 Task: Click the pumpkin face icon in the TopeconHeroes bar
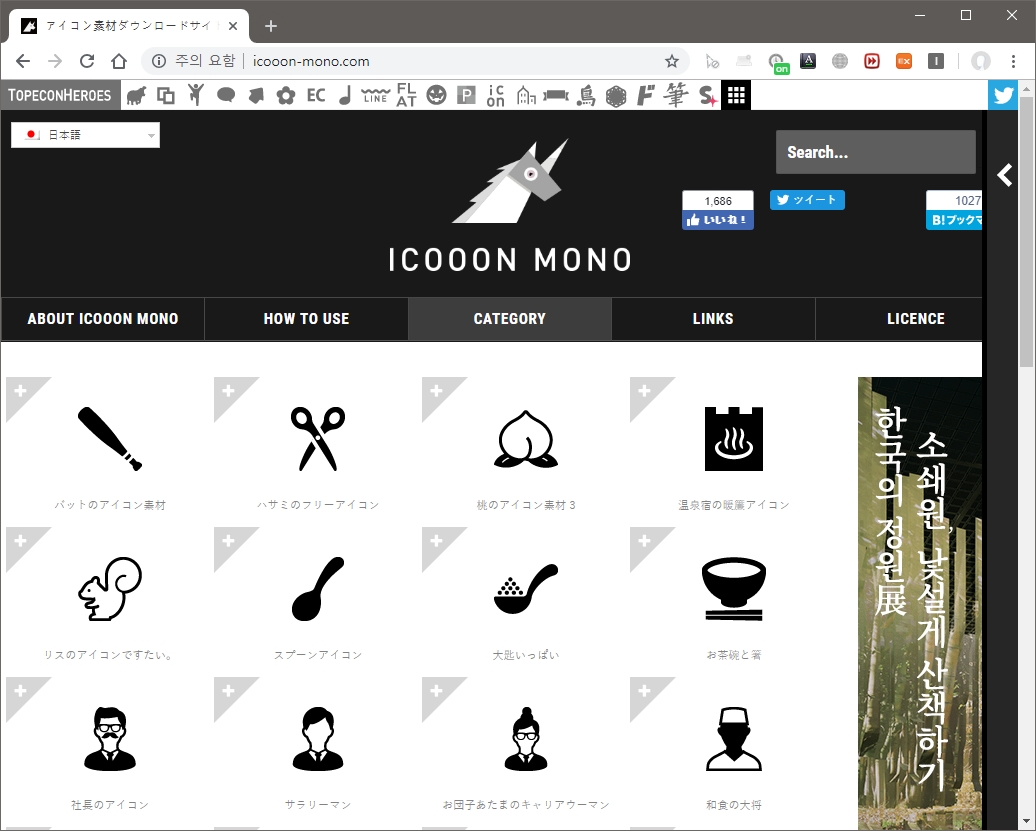[x=436, y=96]
